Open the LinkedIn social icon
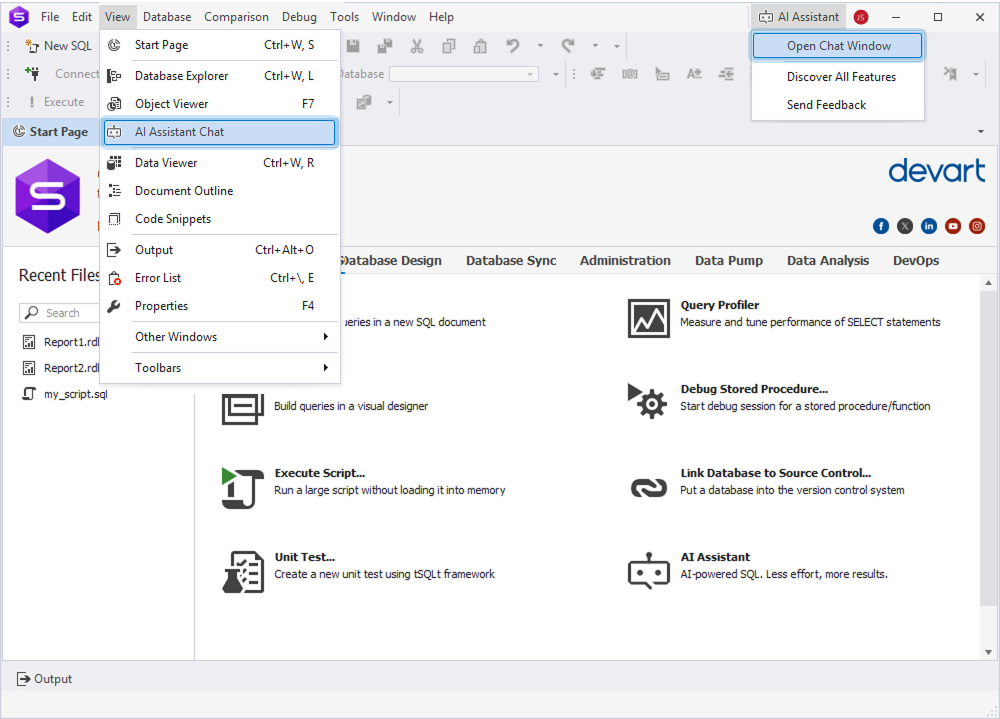Screen dimensions: 1000x719 [x=929, y=226]
